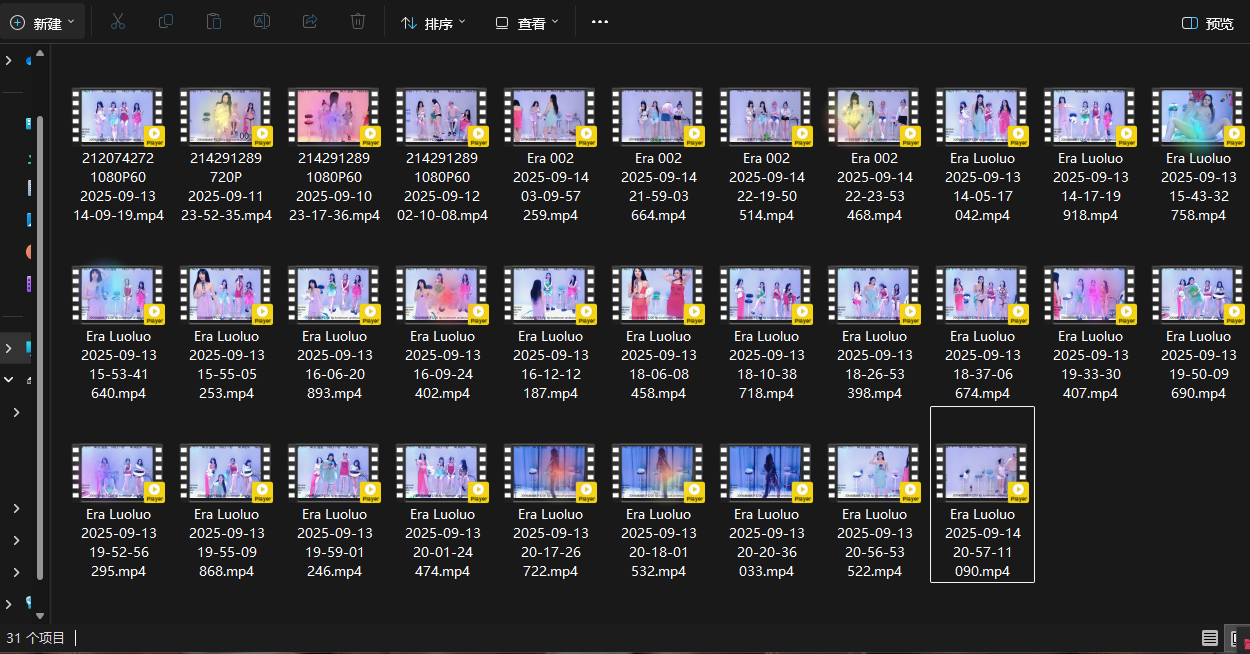Open the 查看 view dropdown
Screen dimensions: 1250x654
[x=527, y=23]
